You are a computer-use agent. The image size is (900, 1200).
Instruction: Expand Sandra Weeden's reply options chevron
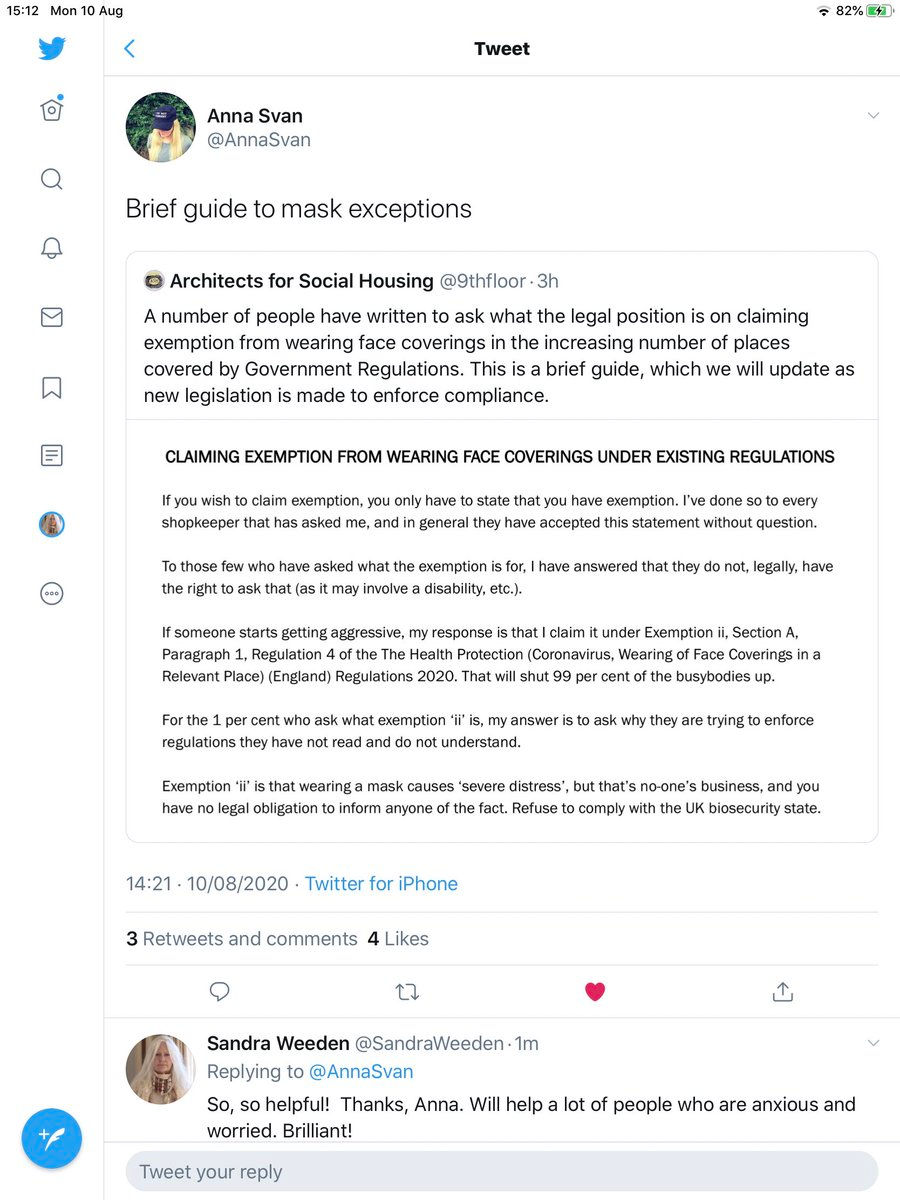click(x=873, y=1044)
